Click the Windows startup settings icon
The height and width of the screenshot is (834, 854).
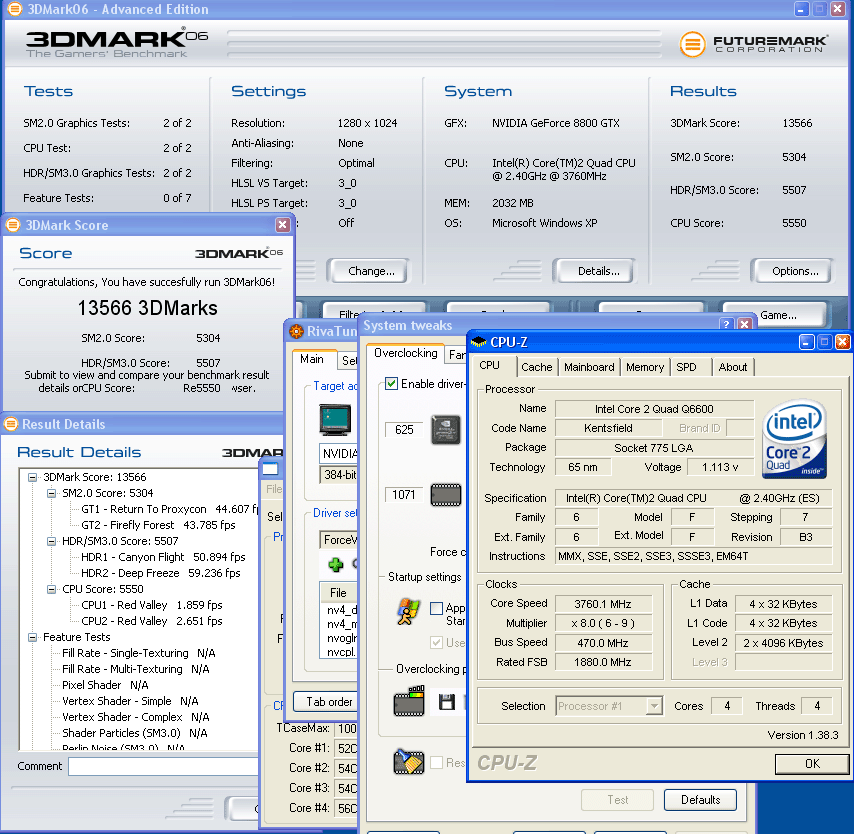[408, 610]
